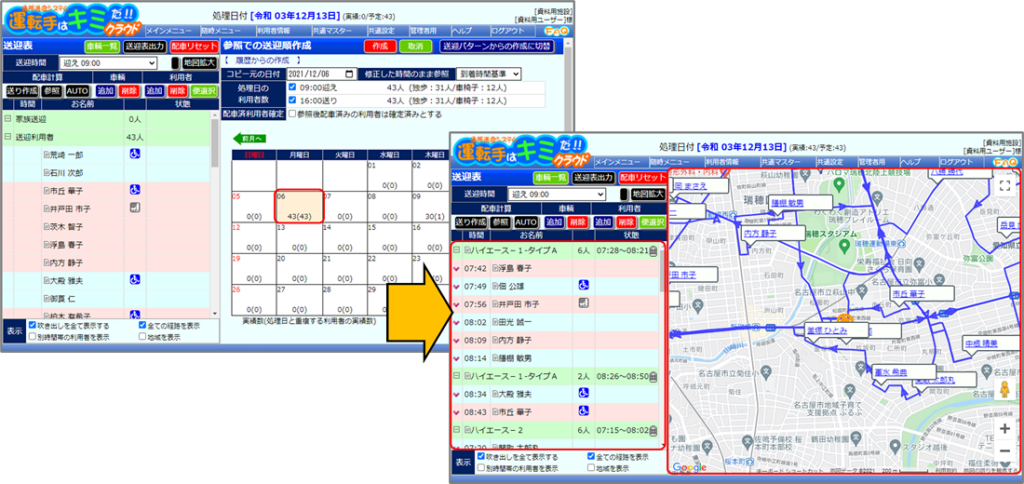
Task: Click the Google logo on the map
Action: pos(688,467)
